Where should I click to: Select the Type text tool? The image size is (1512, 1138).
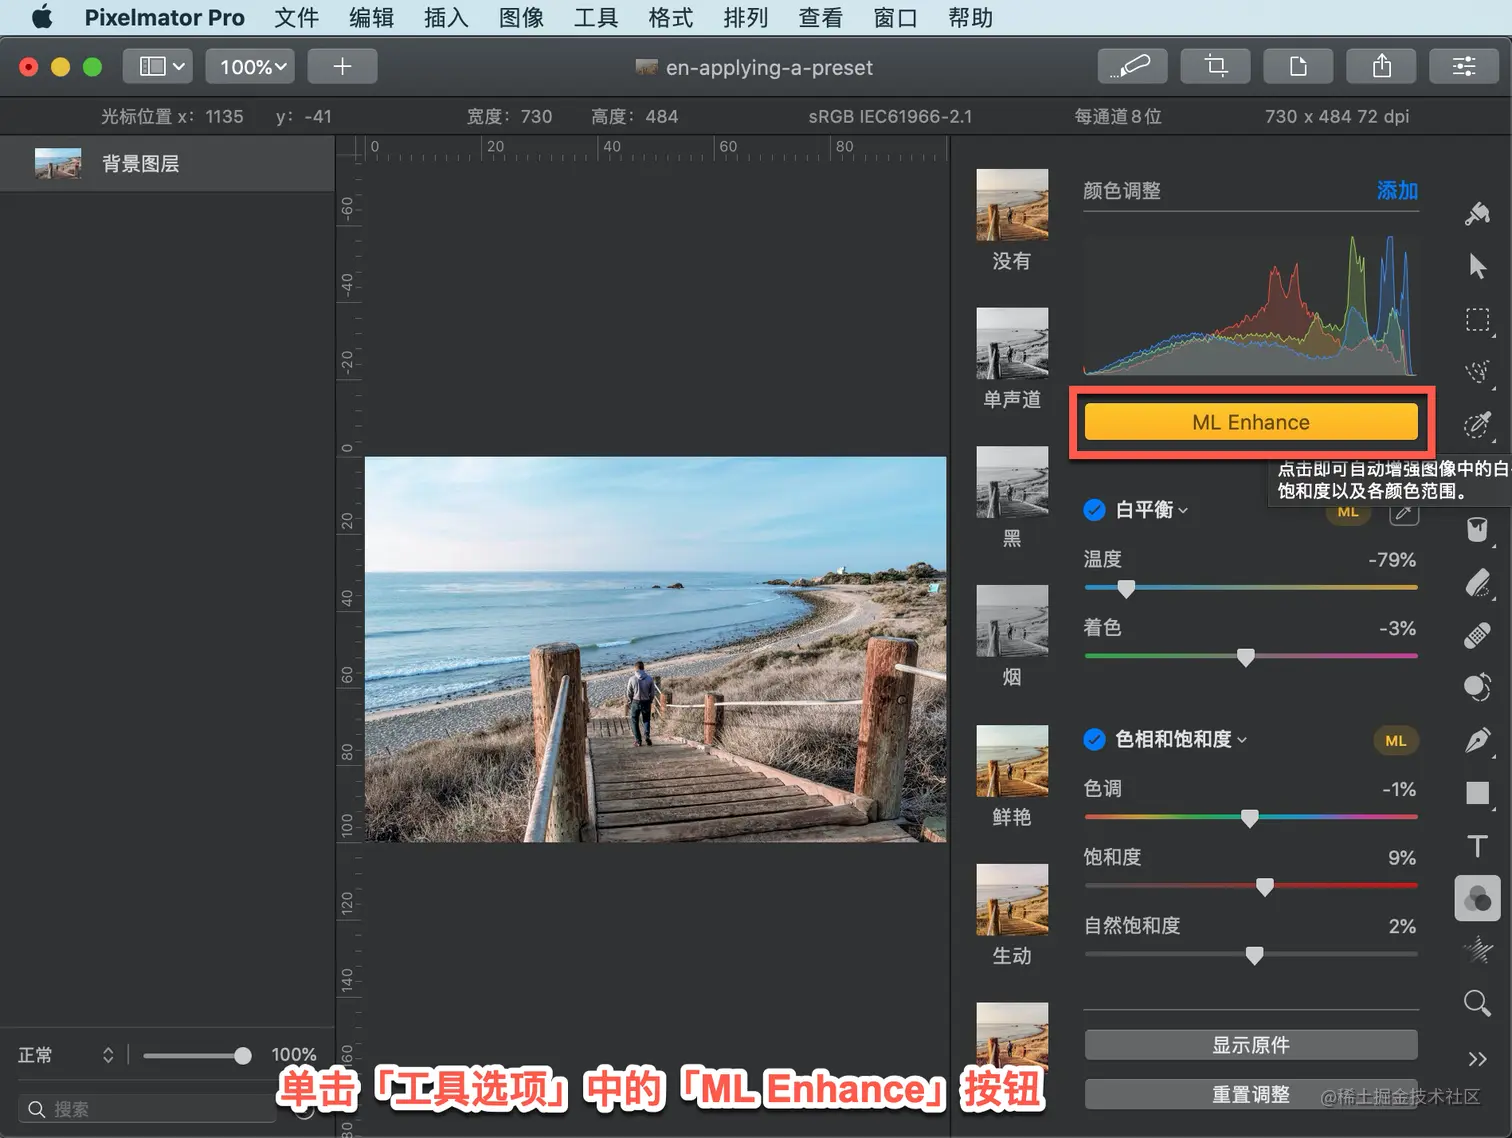click(1477, 846)
